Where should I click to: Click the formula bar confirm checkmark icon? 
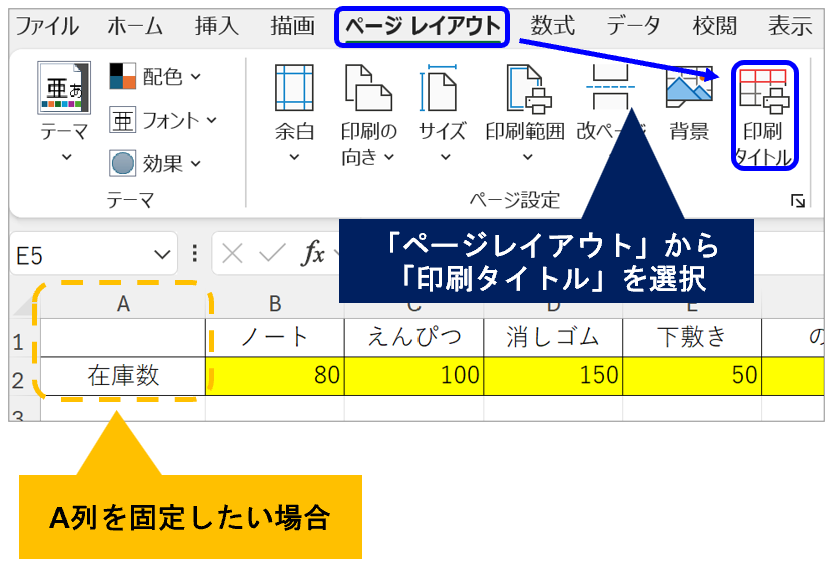click(272, 253)
